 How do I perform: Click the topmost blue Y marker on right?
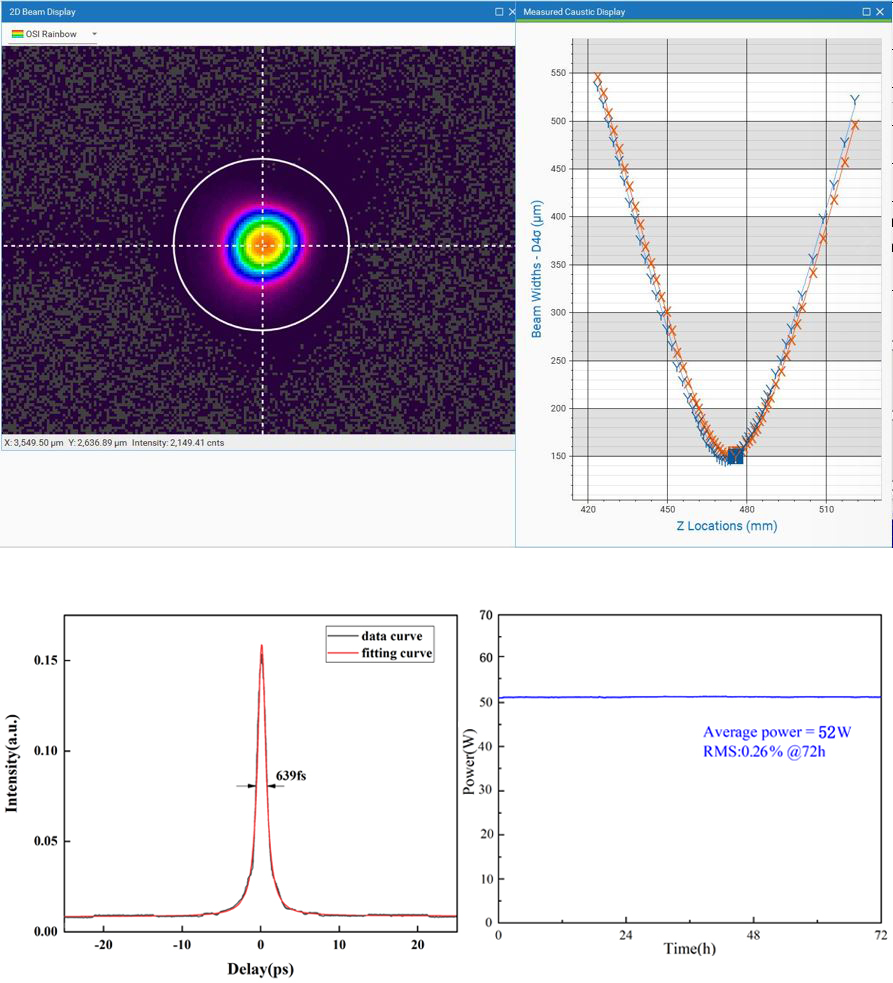[854, 99]
